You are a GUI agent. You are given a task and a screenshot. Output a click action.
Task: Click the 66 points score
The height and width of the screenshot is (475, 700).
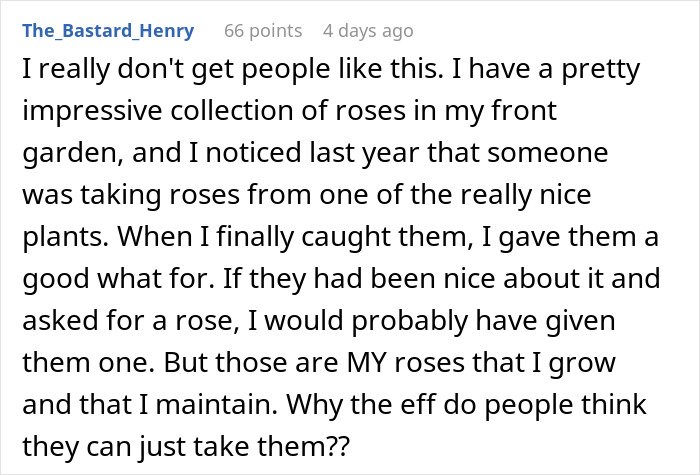click(x=263, y=31)
